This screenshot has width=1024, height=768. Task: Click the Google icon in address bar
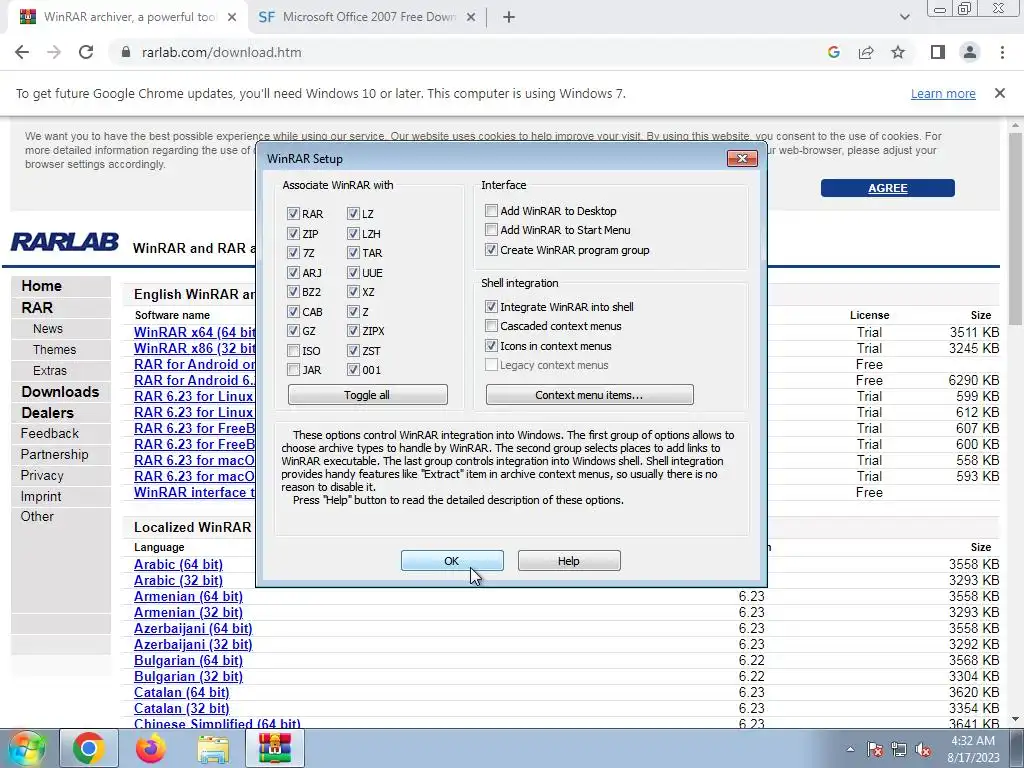pos(833,52)
